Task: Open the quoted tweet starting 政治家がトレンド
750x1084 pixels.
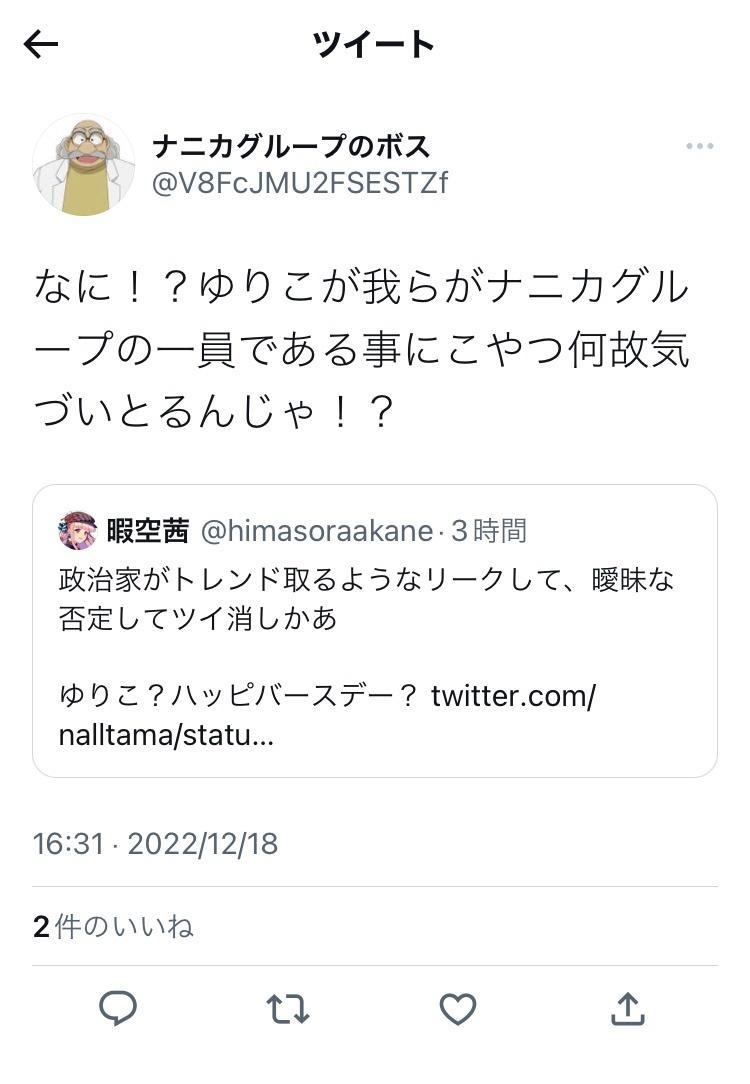Action: coord(374,598)
